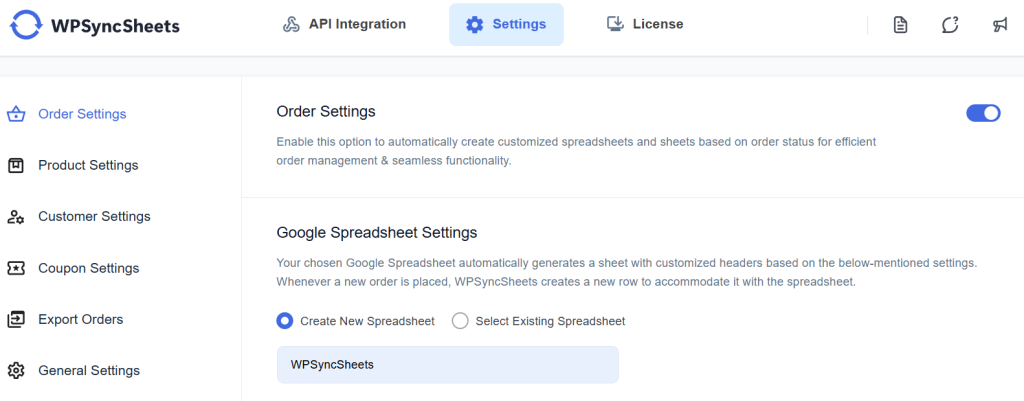Open Export Orders in the sidebar

point(81,319)
